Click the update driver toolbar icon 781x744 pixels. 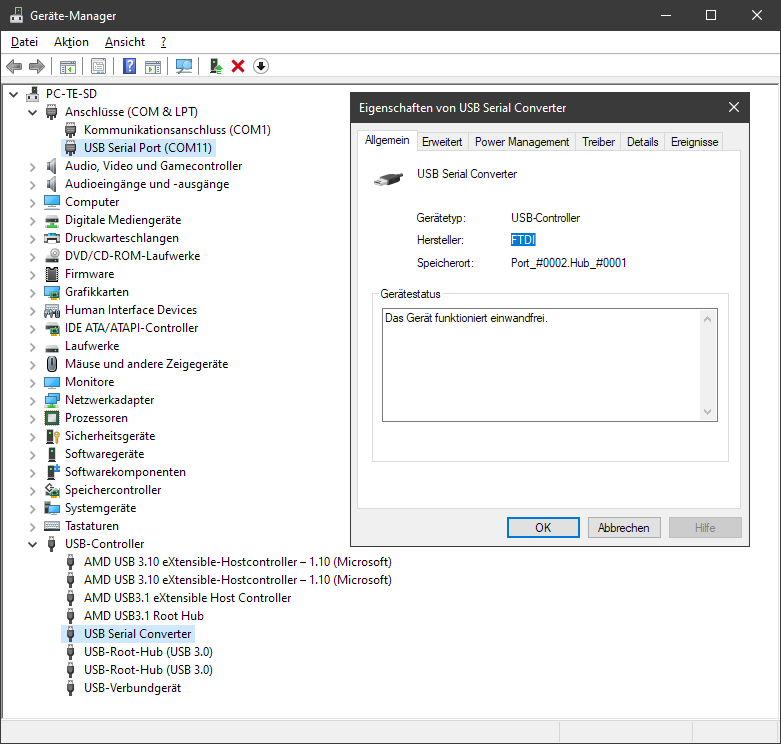(215, 66)
